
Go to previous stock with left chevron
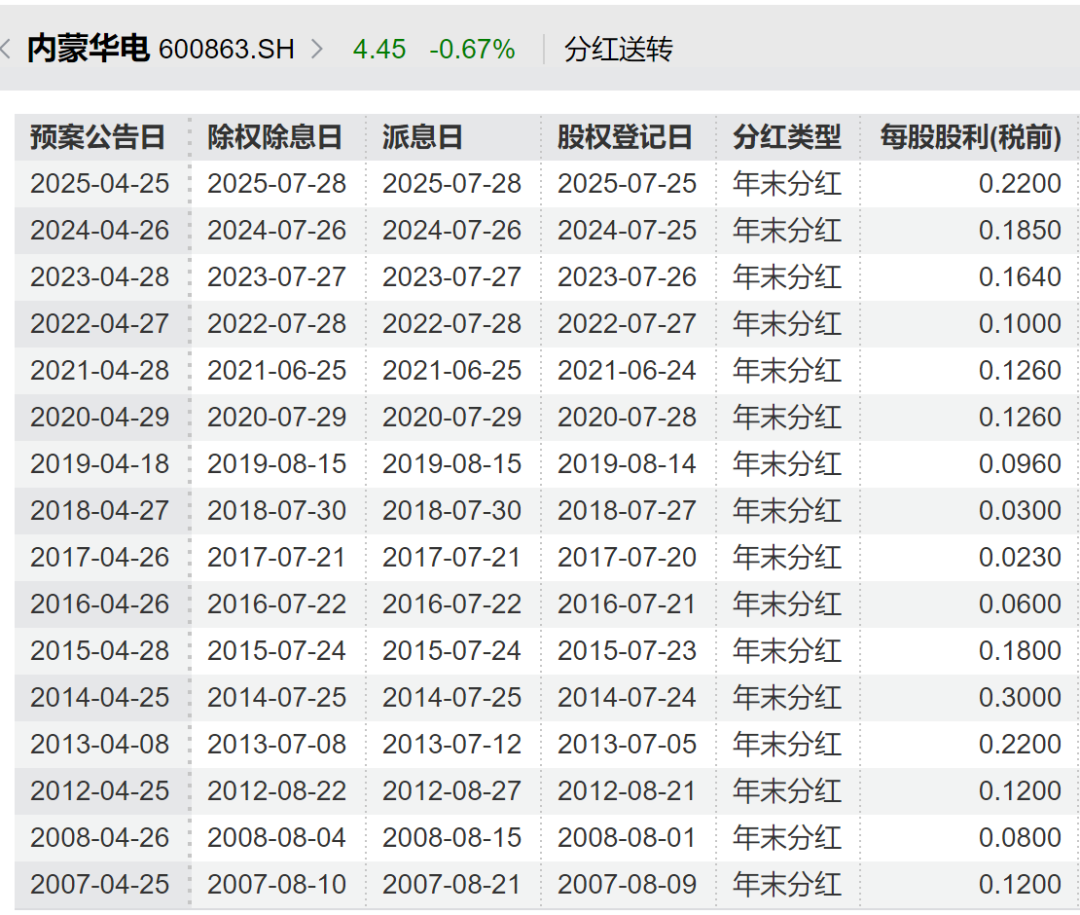tap(5, 50)
